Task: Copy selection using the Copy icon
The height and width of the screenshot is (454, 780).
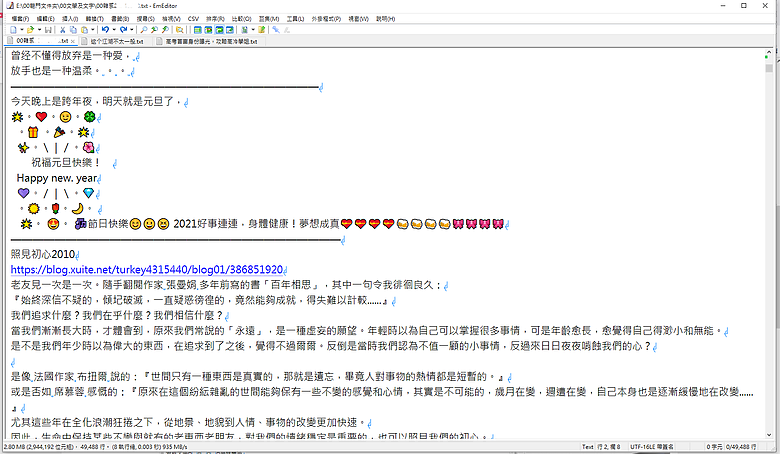Action: 73,30
